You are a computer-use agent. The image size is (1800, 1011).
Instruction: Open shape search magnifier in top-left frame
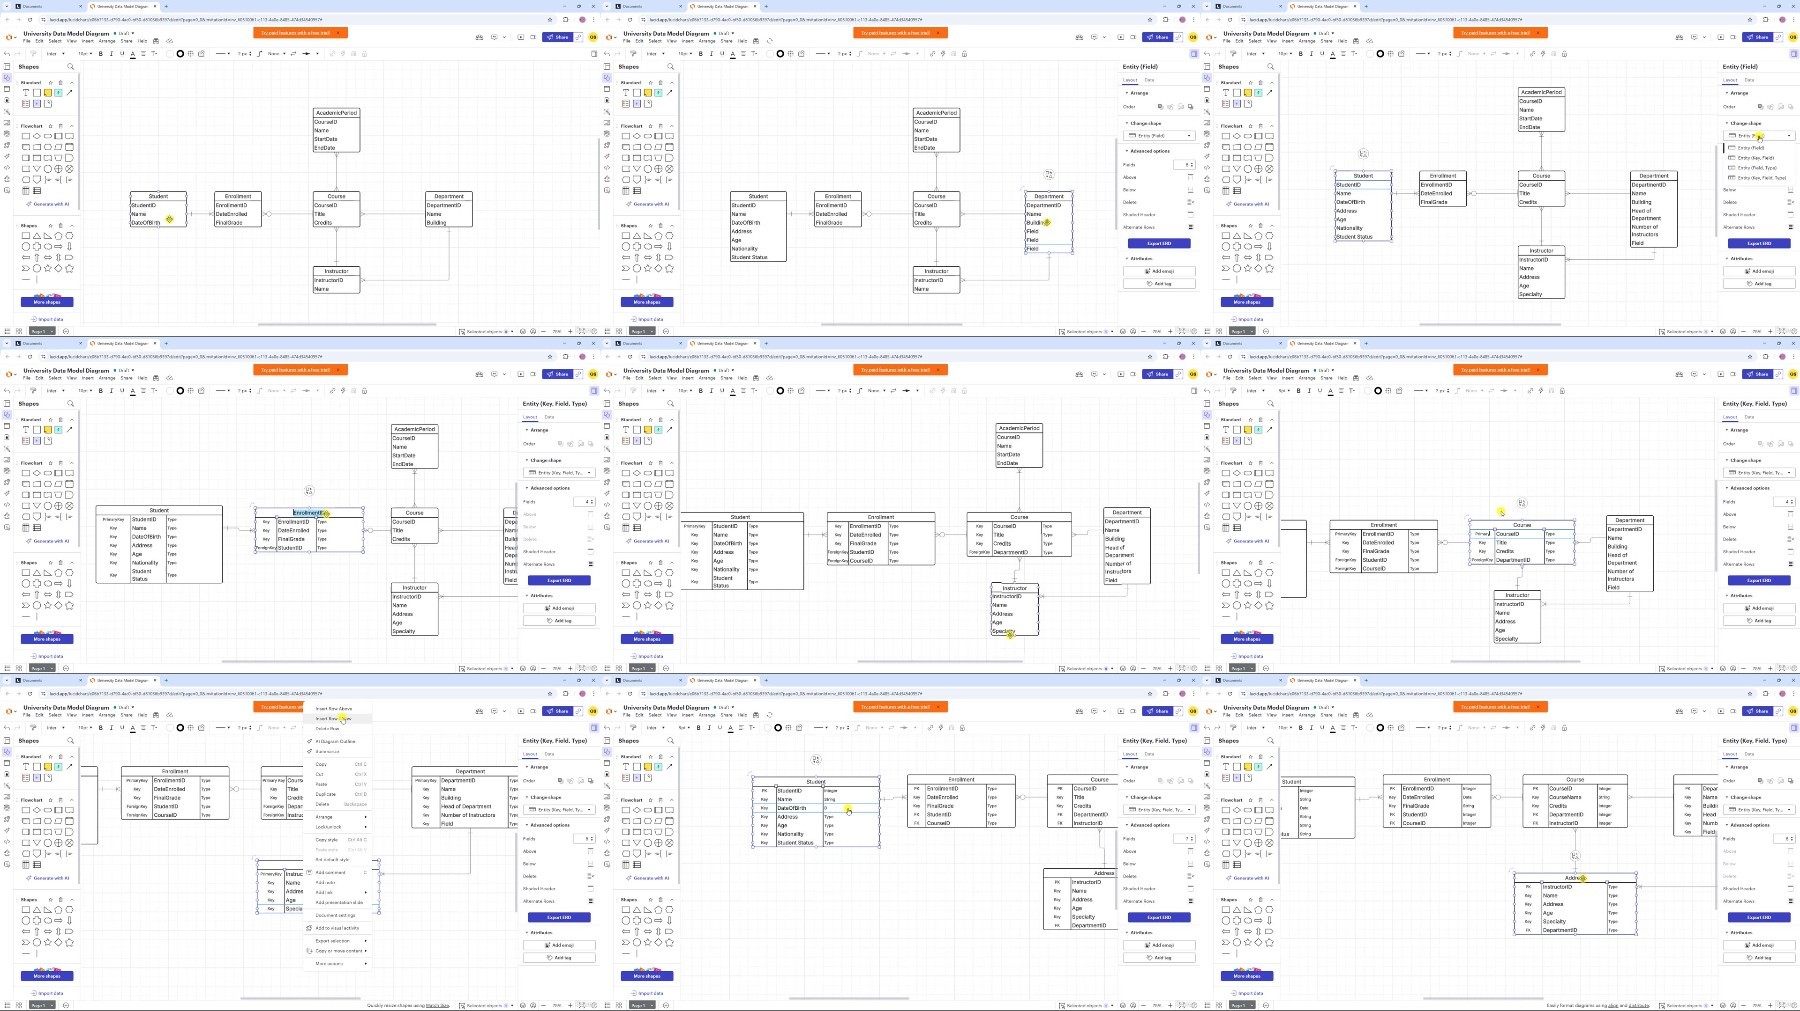[70, 67]
